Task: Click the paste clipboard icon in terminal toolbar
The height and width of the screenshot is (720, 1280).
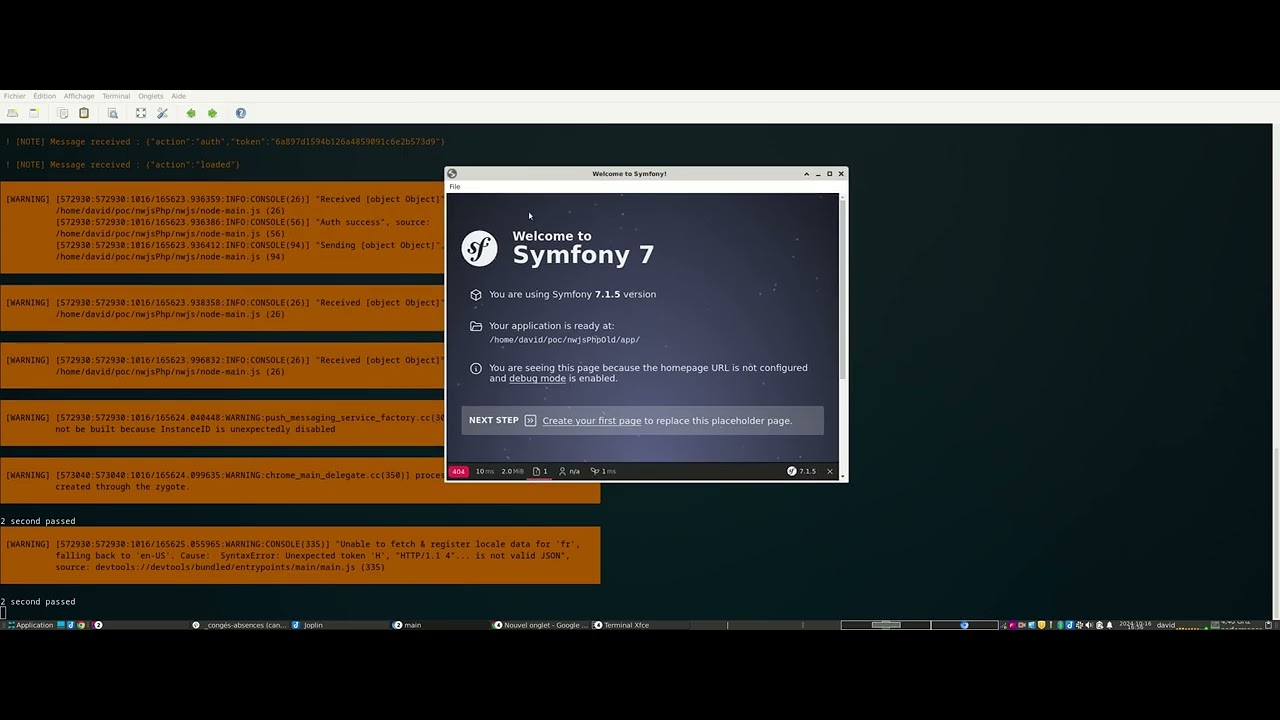Action: [84, 113]
